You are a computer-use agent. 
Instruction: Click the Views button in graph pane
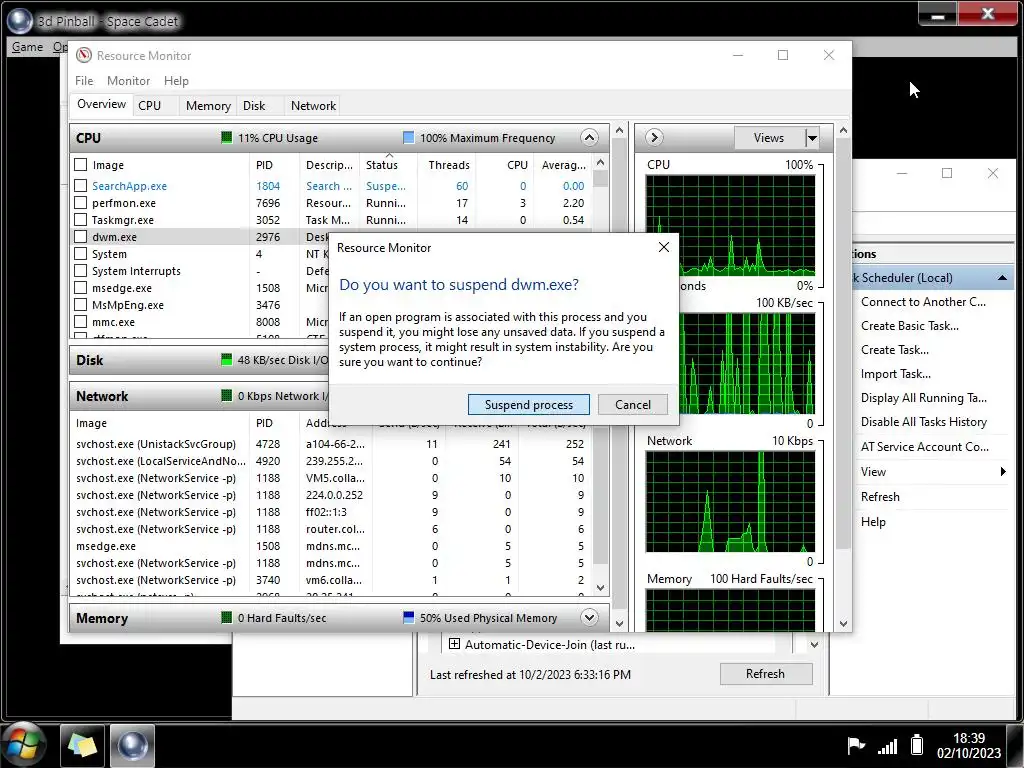pos(769,138)
